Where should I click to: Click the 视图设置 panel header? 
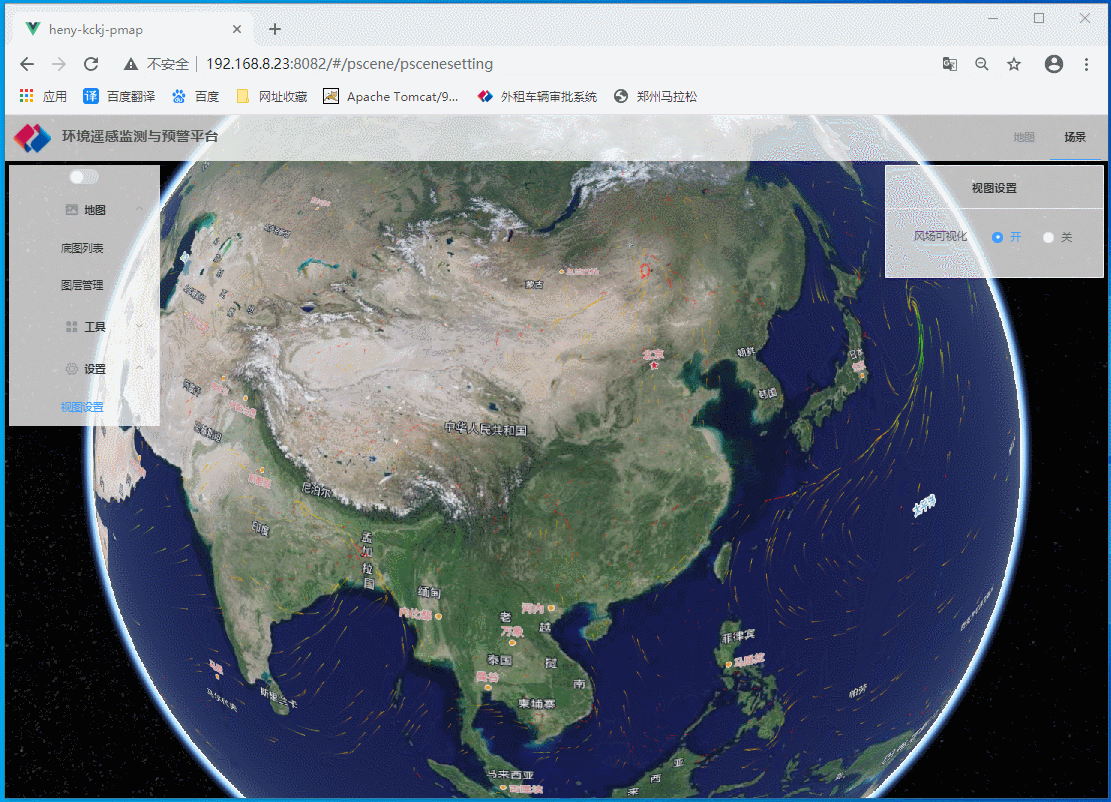pos(994,188)
